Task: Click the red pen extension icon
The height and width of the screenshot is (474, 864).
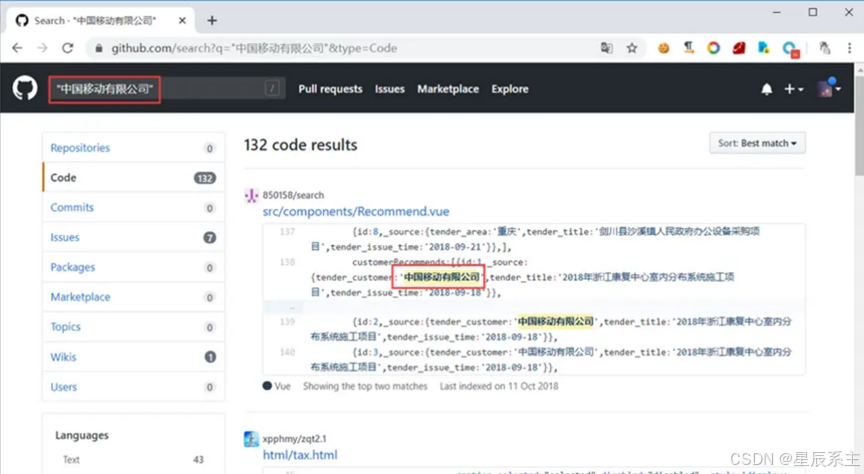Action: 739,48
